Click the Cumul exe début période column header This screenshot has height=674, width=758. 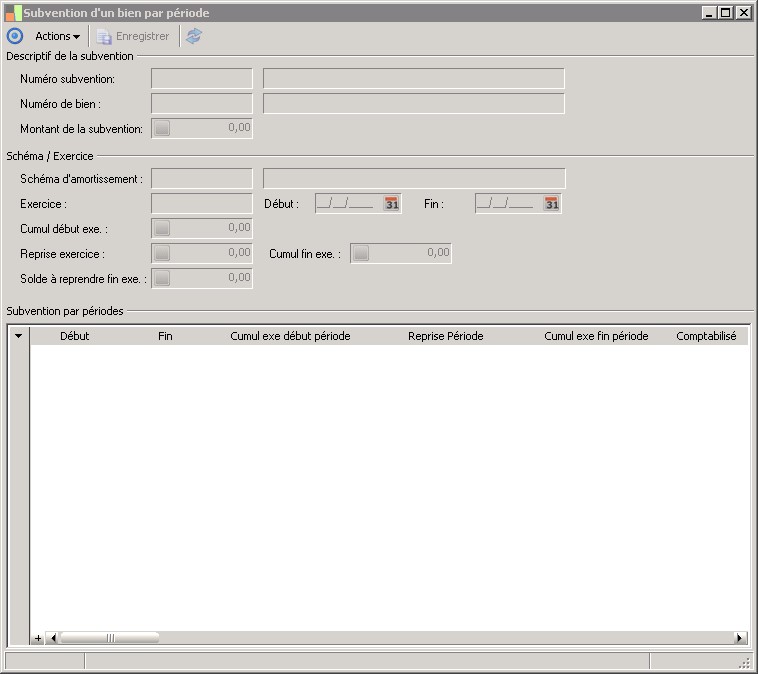290,336
